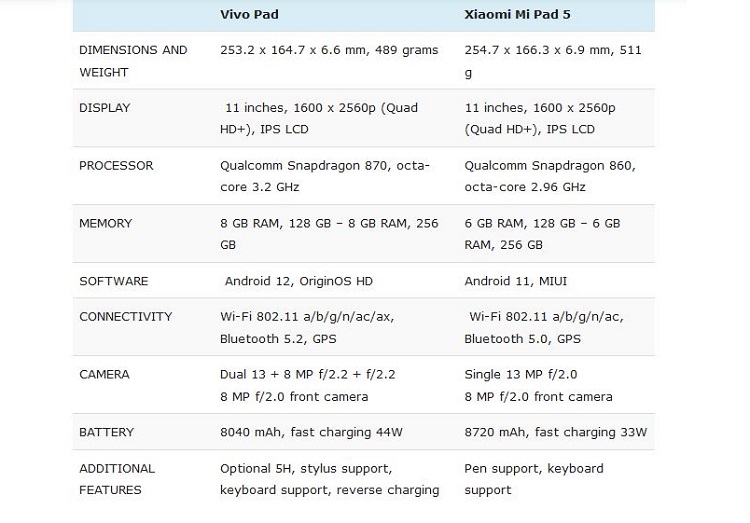Image resolution: width=750 pixels, height=523 pixels.
Task: Click the 8040 mAh battery cell
Action: tap(311, 433)
